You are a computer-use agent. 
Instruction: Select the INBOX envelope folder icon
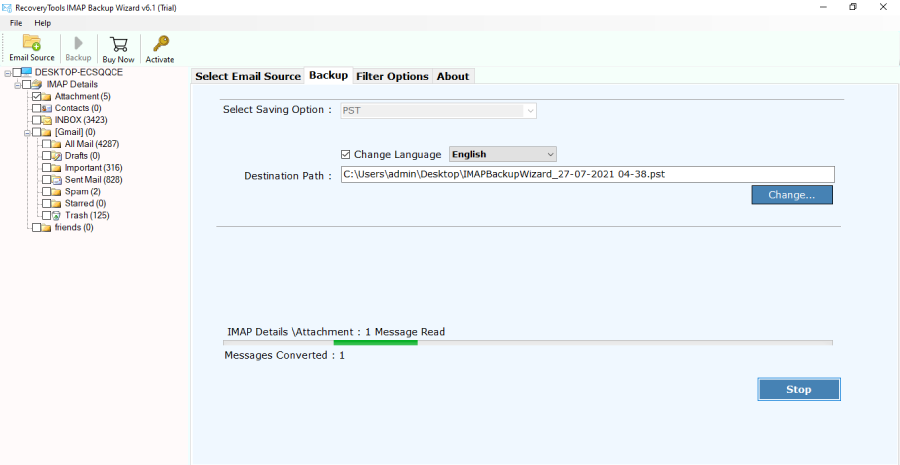tap(47, 120)
